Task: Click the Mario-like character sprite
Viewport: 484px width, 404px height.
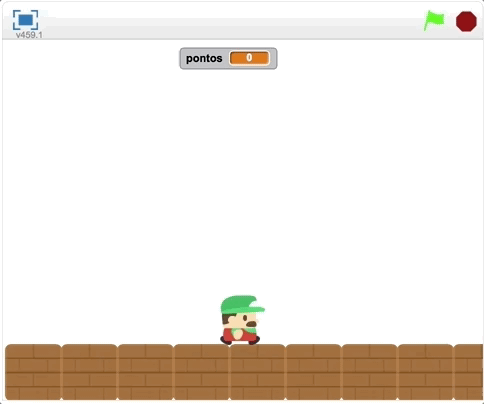Action: point(242,320)
